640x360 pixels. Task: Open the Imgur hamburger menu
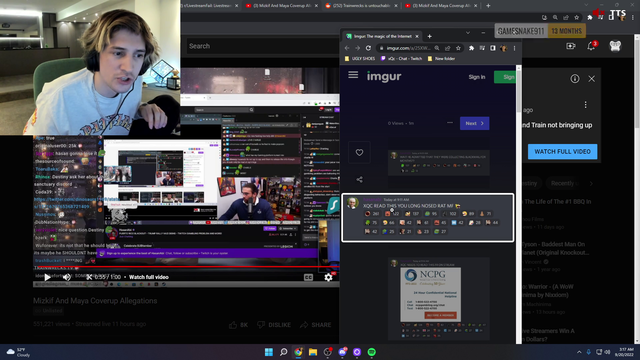click(x=353, y=75)
